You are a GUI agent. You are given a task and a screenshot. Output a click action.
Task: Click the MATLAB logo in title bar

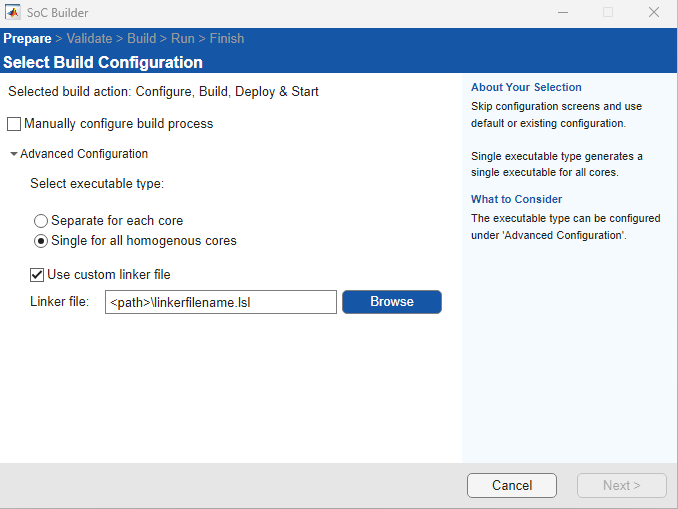click(x=14, y=13)
